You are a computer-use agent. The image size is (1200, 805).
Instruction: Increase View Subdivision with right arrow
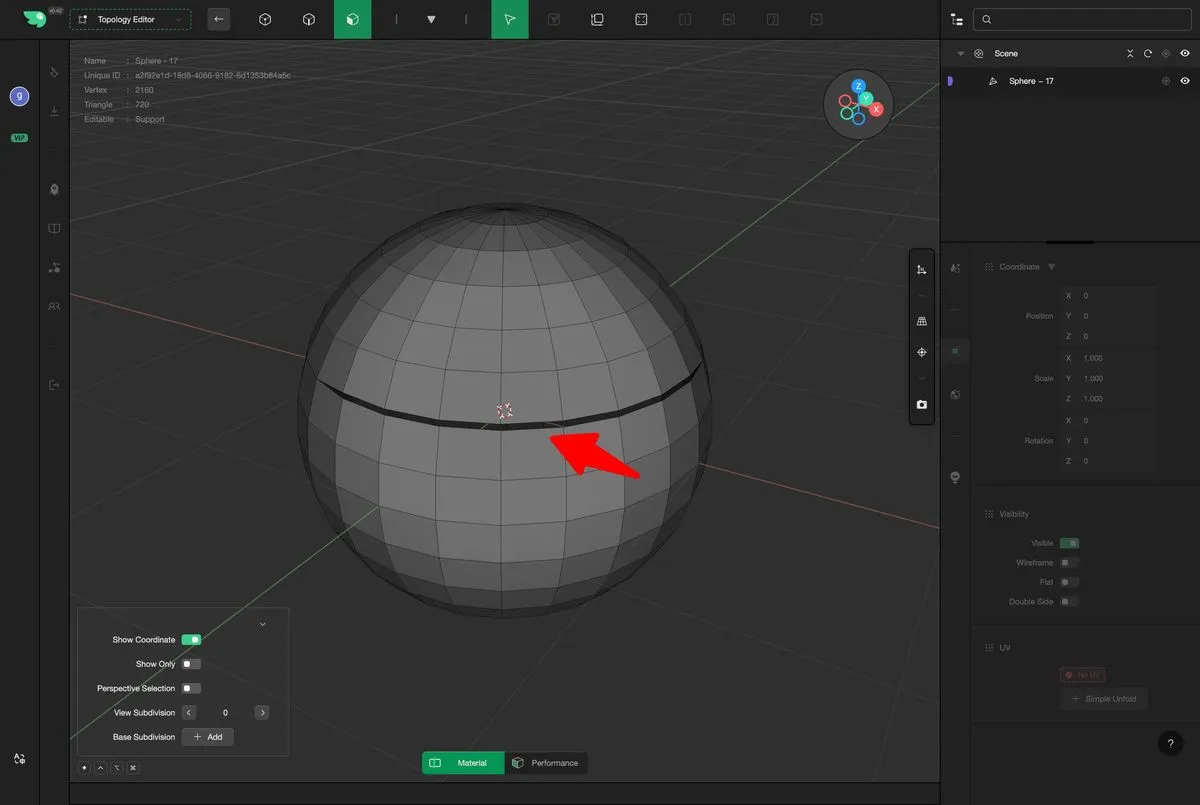[262, 713]
